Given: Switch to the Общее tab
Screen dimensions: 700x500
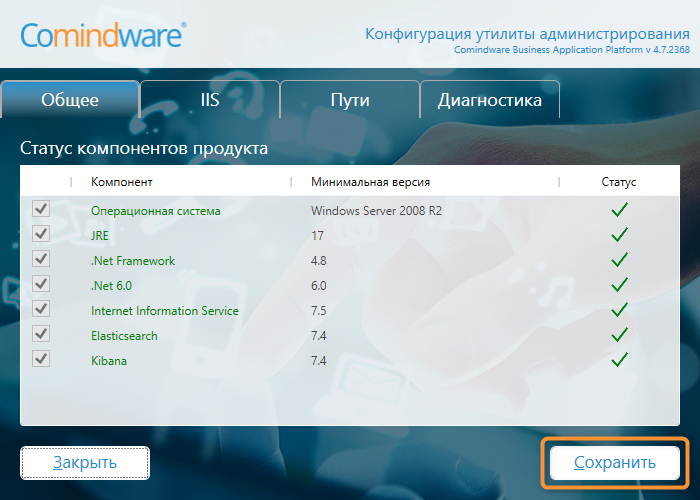Looking at the screenshot, I should tap(70, 100).
